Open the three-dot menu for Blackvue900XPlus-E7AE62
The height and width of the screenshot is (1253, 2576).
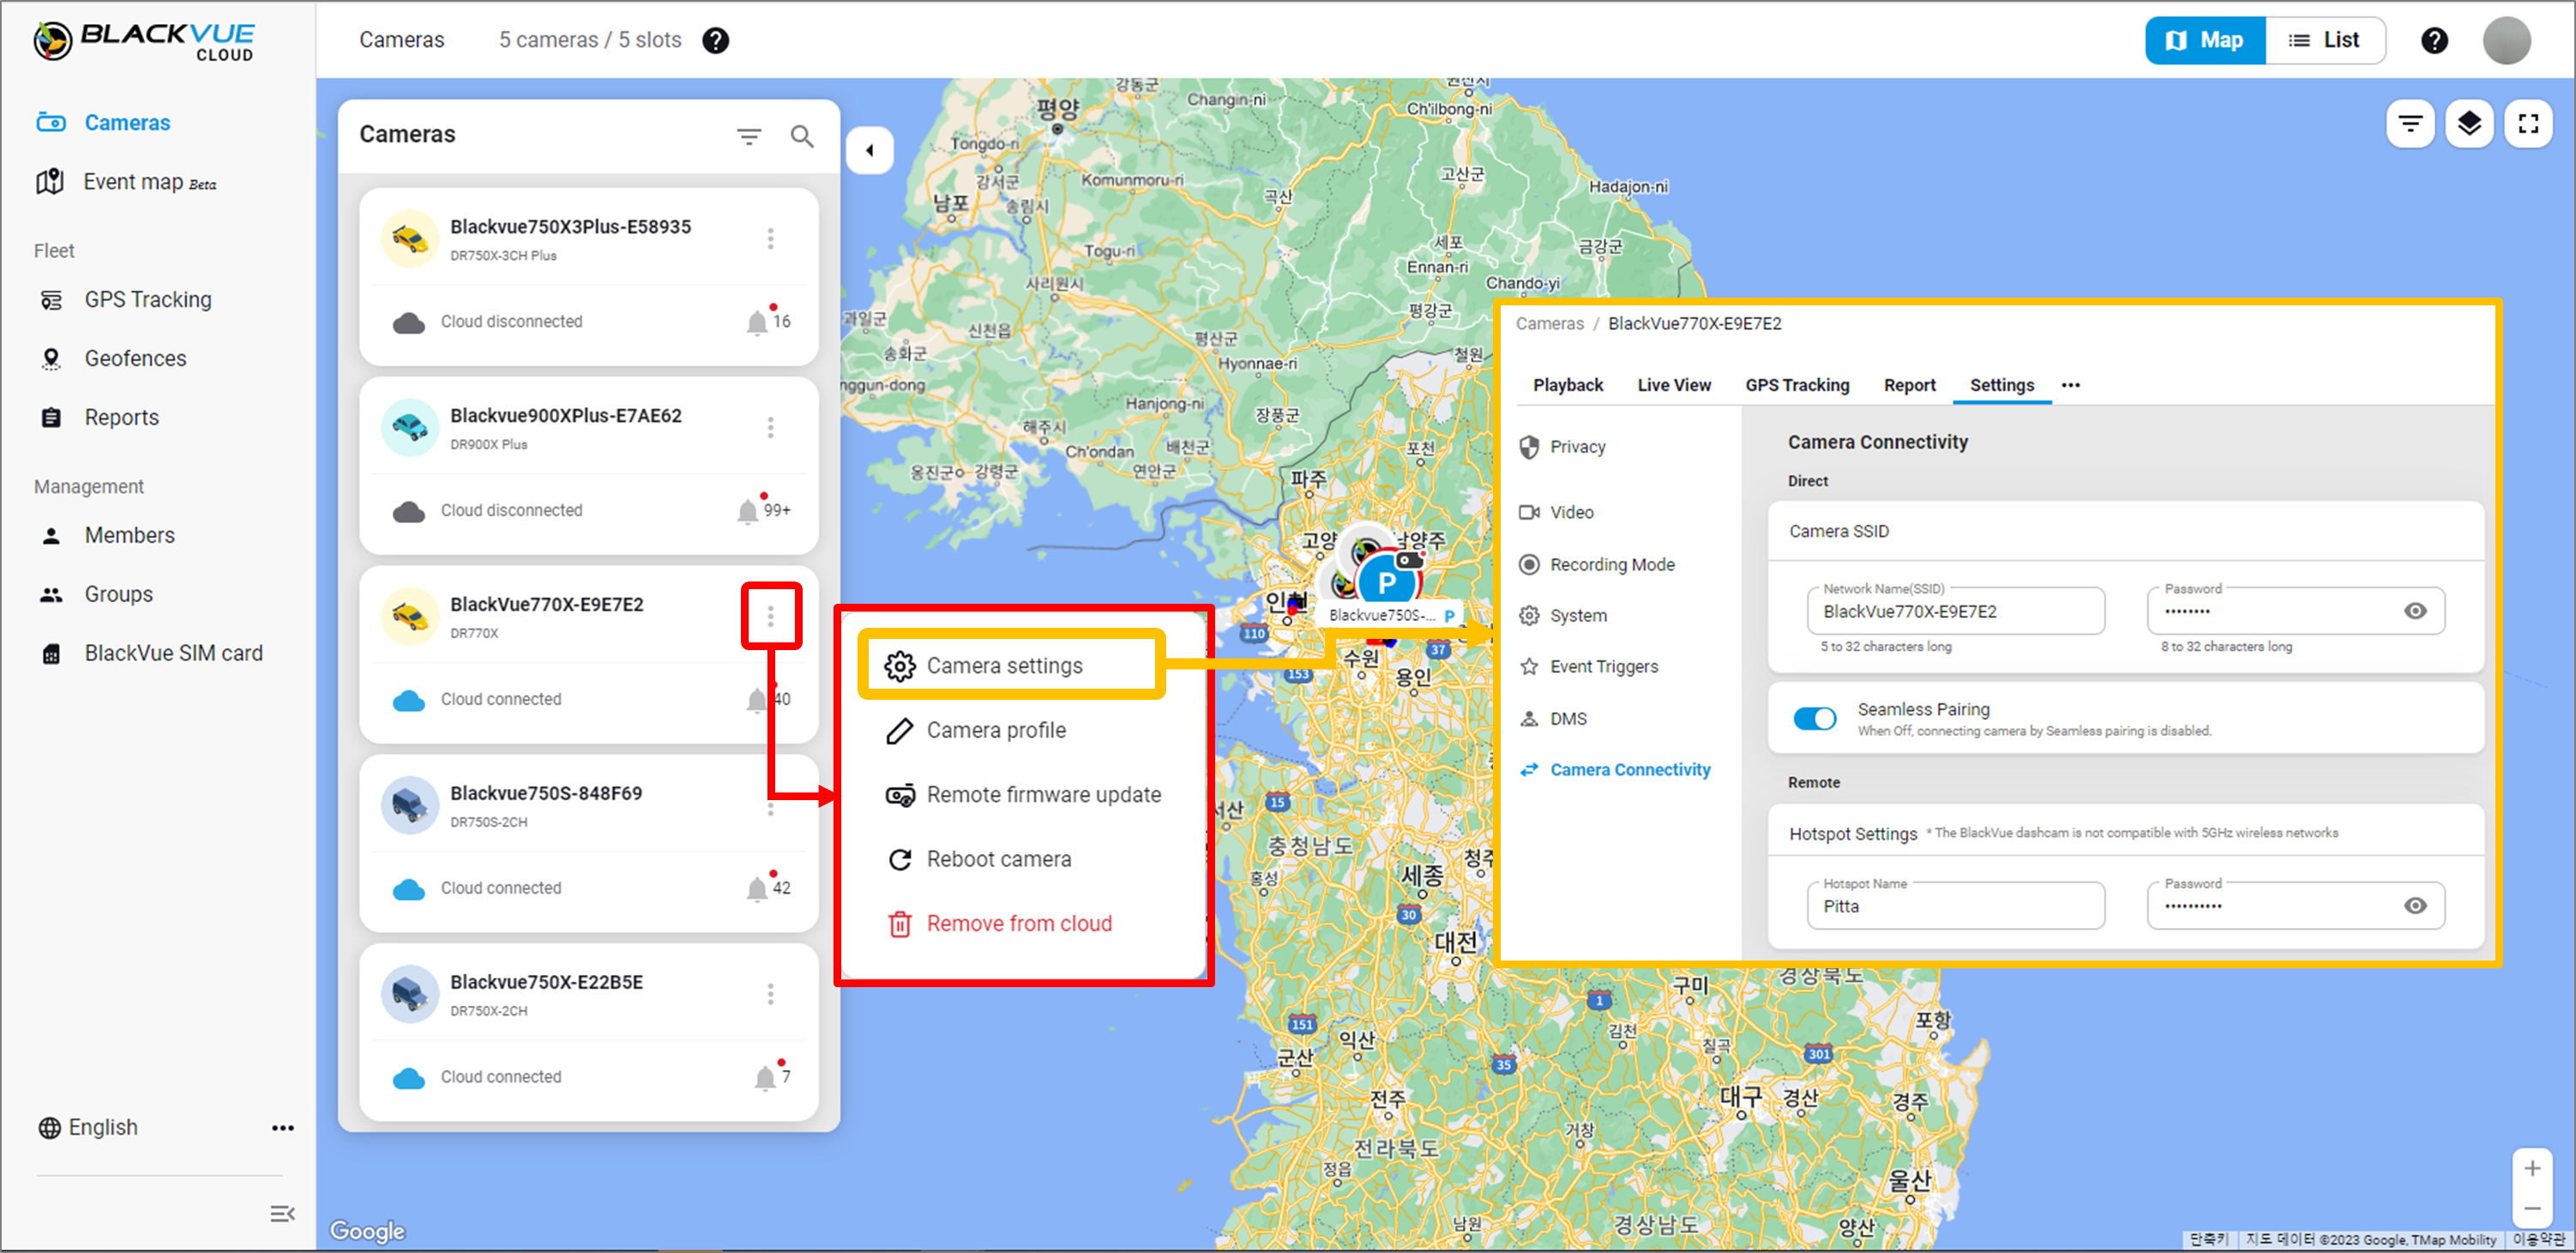[x=770, y=428]
